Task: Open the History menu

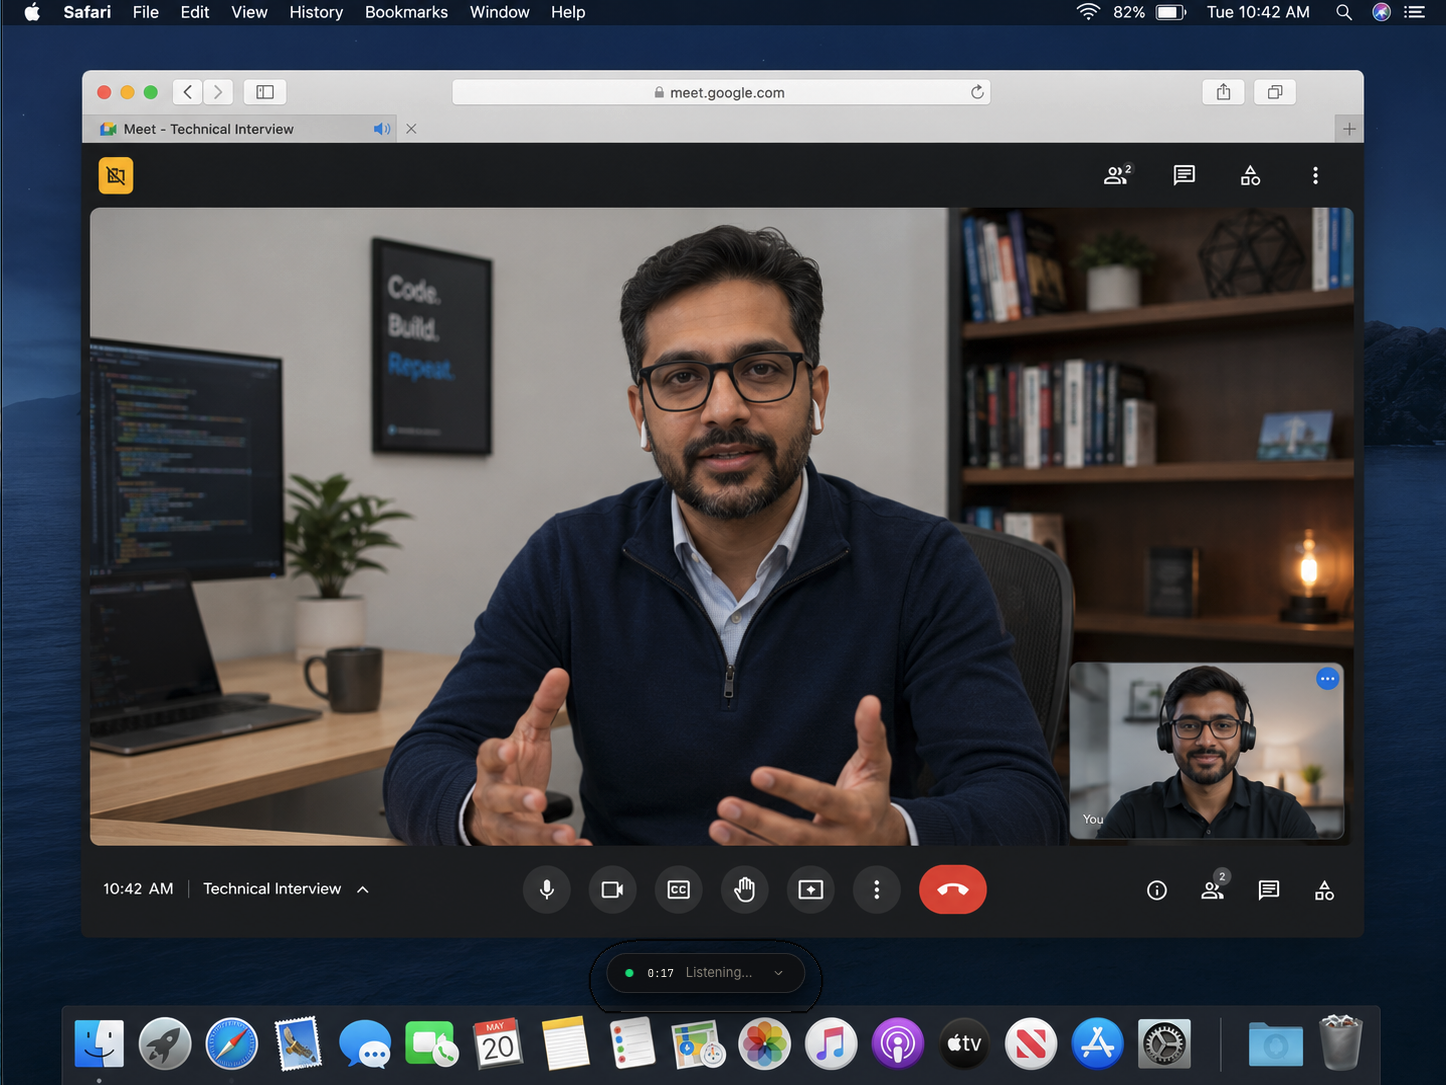Action: pos(316,12)
